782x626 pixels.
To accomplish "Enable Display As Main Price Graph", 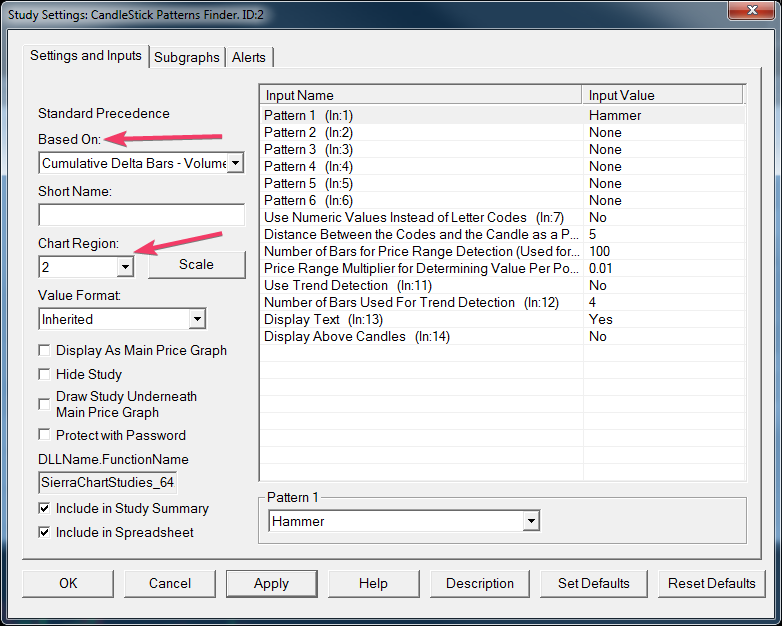I will coord(44,350).
